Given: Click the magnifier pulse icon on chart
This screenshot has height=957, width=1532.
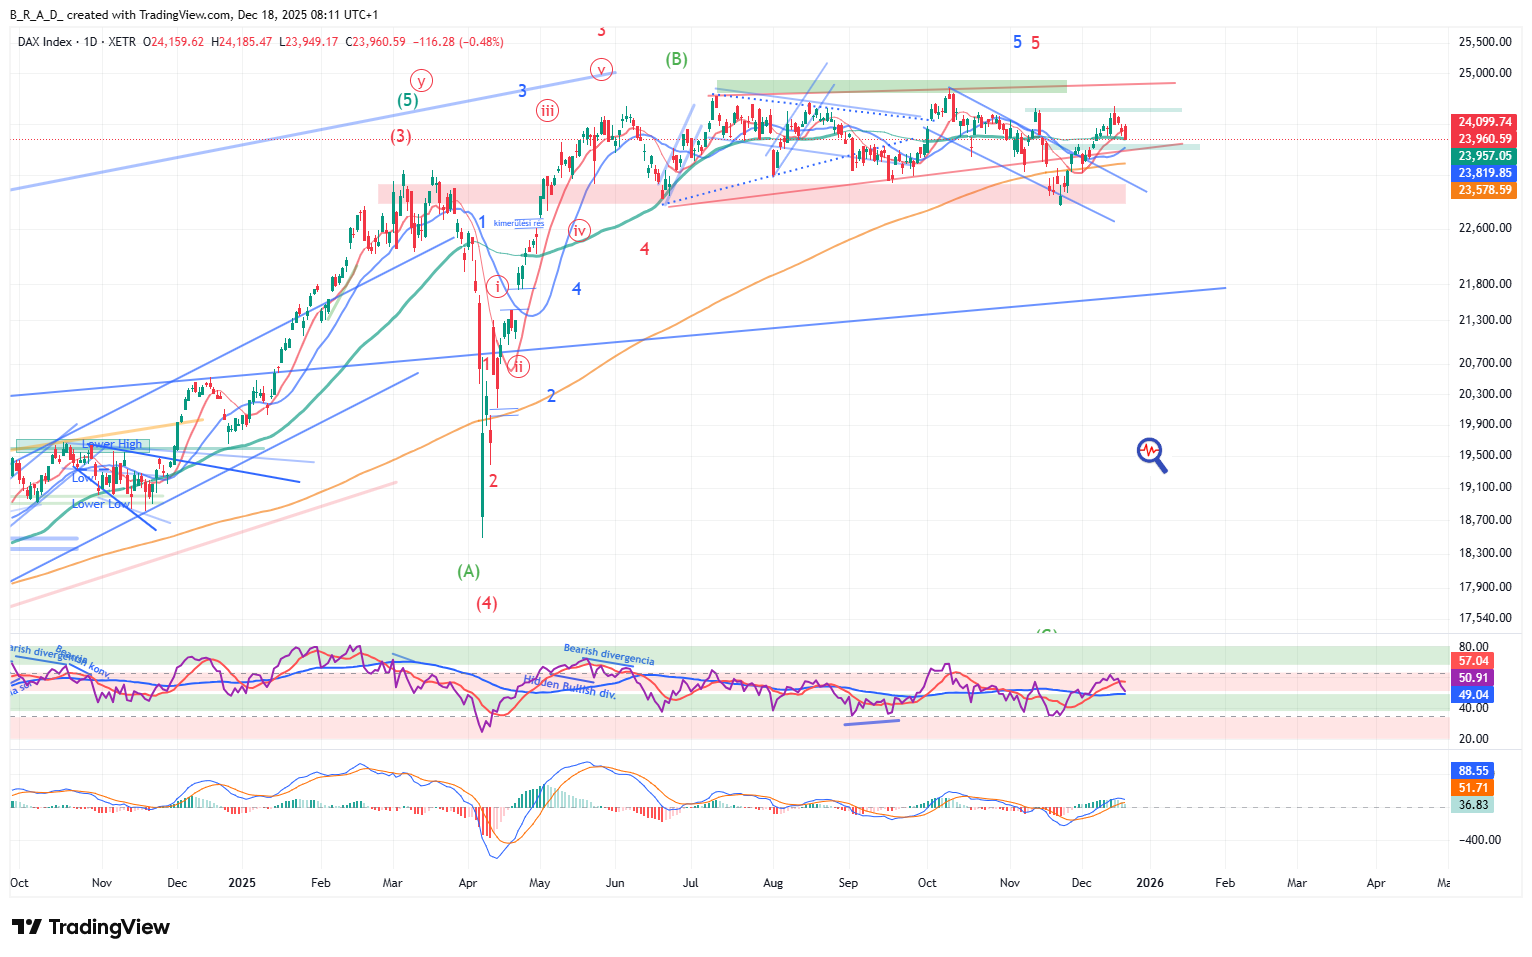Looking at the screenshot, I should tap(1151, 455).
